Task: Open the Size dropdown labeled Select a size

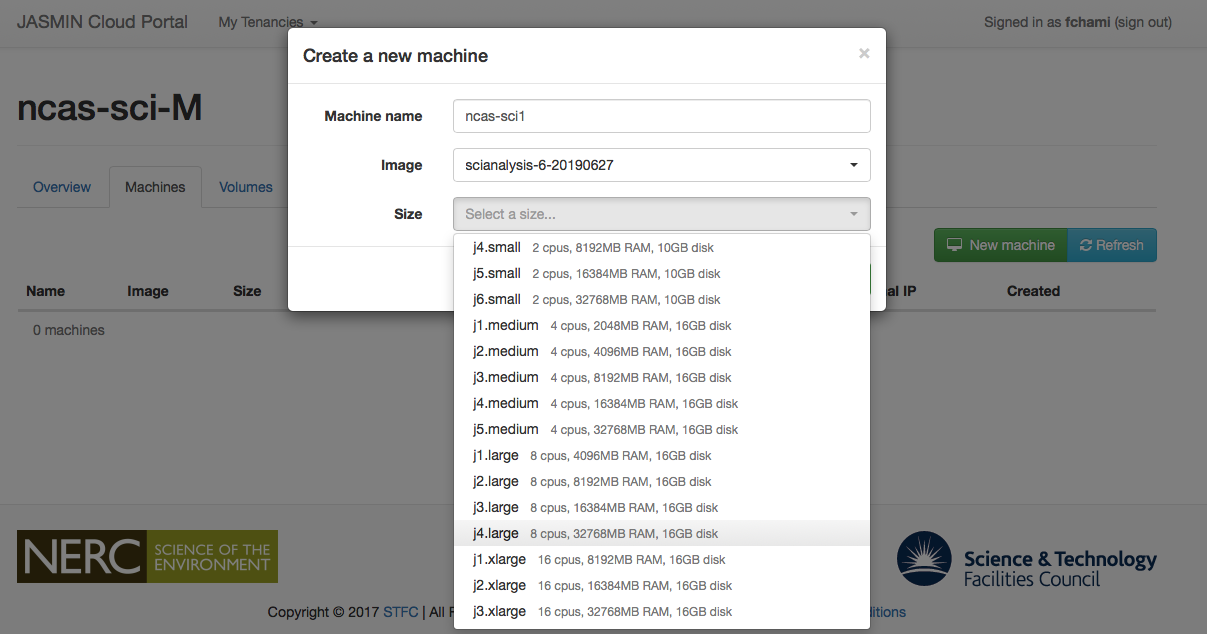Action: [x=661, y=213]
